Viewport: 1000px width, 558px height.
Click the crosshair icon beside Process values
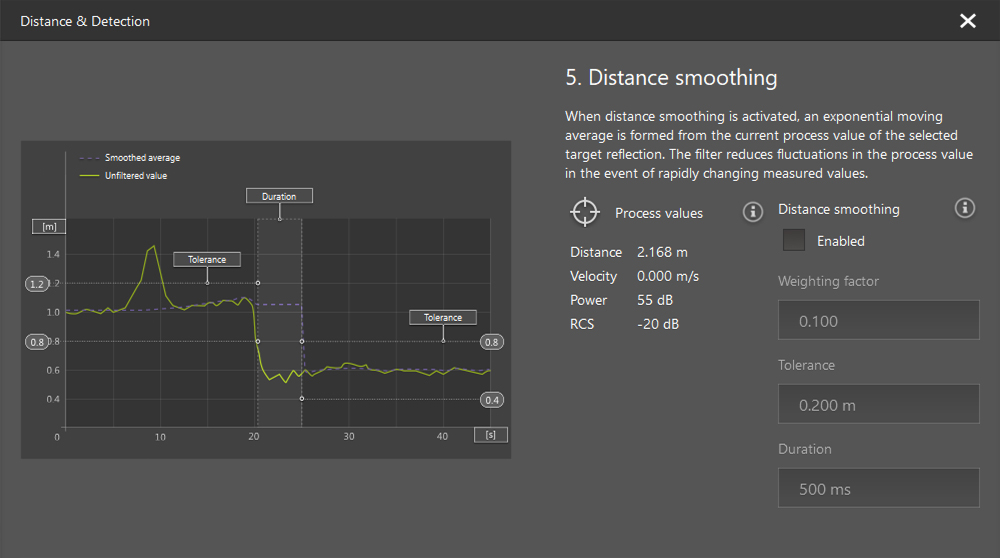(x=585, y=212)
